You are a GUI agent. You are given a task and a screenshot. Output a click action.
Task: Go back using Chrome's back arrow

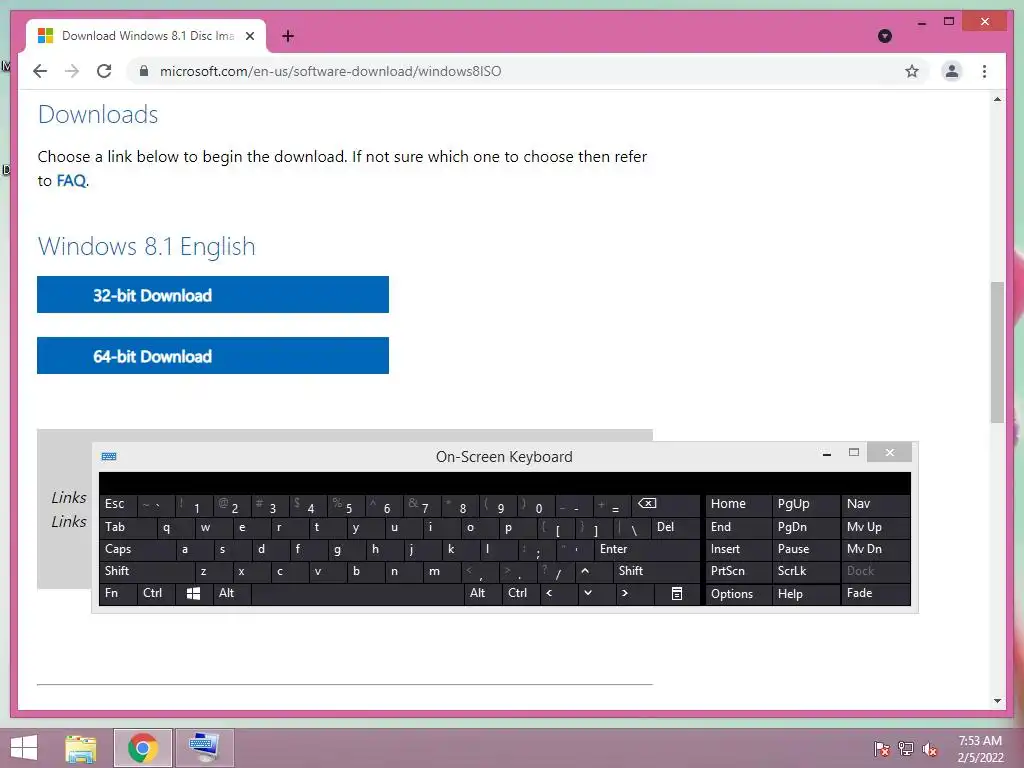tap(40, 71)
